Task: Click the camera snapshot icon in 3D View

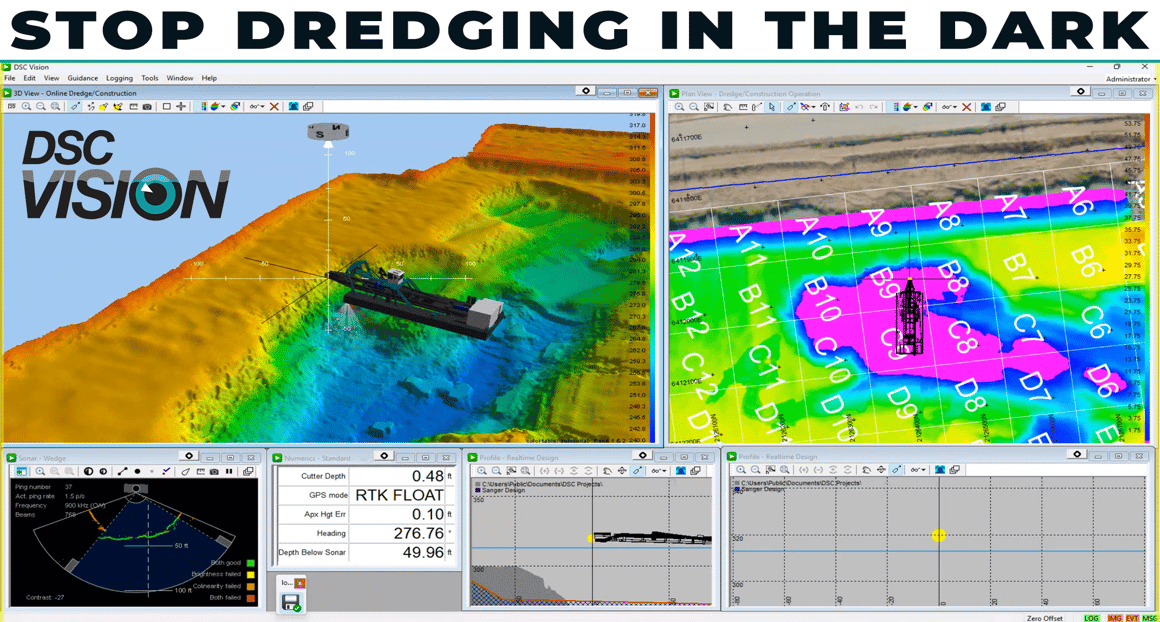Action: 147,106
